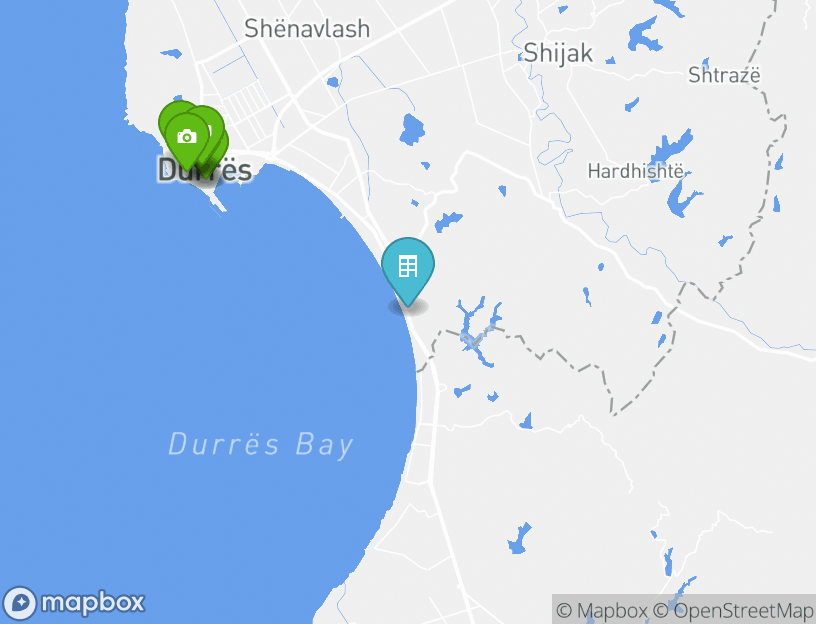Open the Mapbox logo
816x624 pixels.
pyautogui.click(x=73, y=603)
